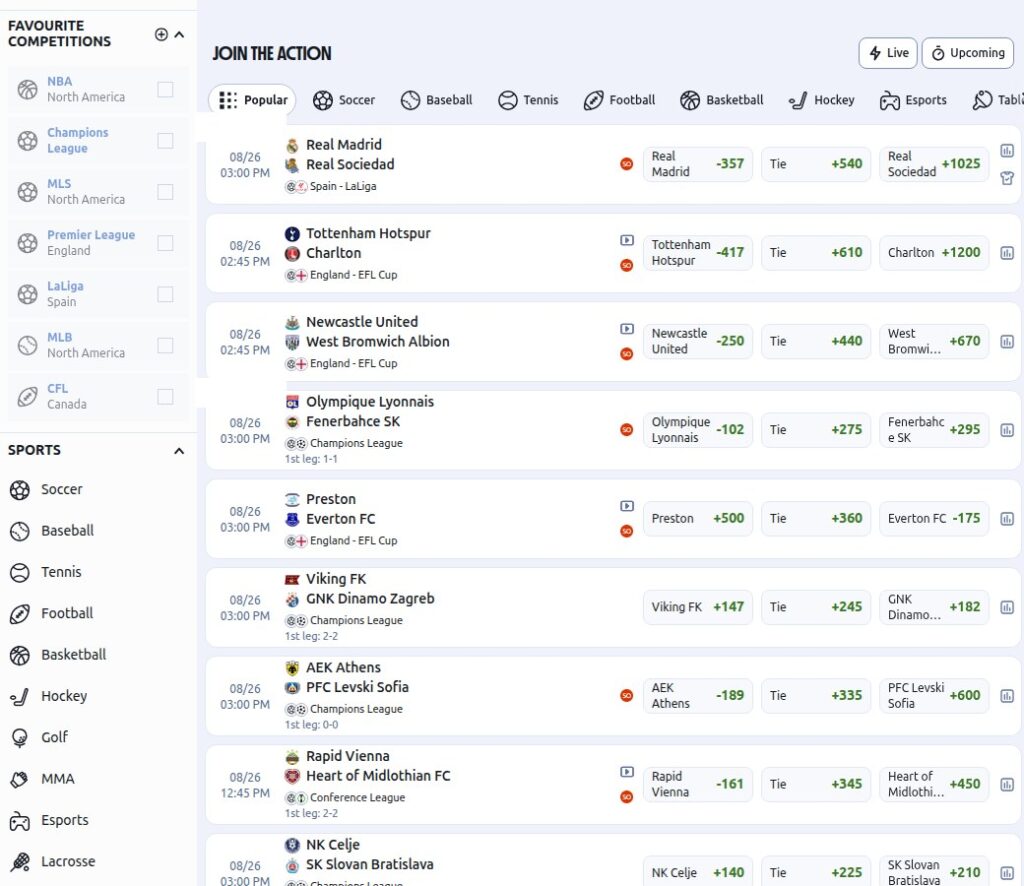The image size is (1024, 886).
Task: Bet on NK Celje at +140
Action: point(697,873)
